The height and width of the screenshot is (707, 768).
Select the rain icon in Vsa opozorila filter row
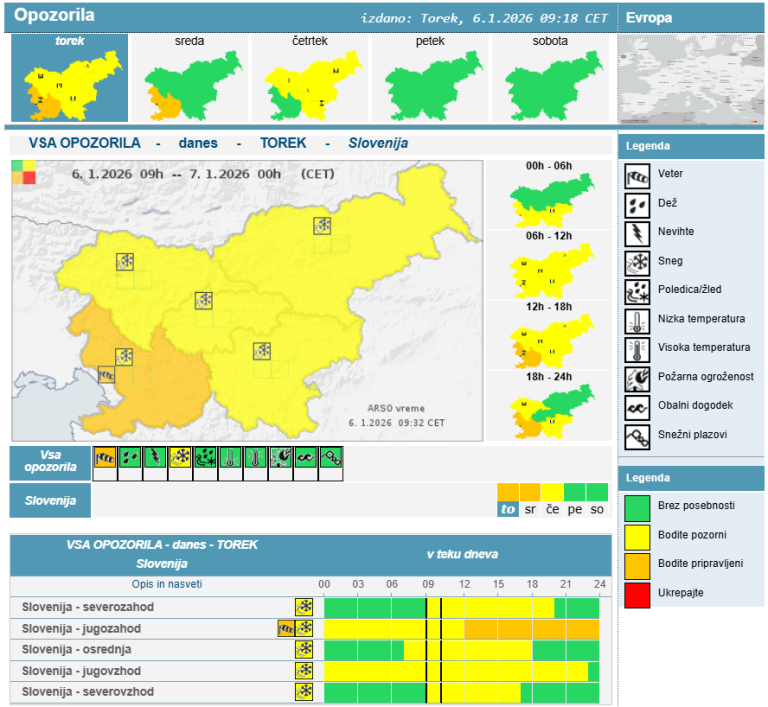coord(130,458)
